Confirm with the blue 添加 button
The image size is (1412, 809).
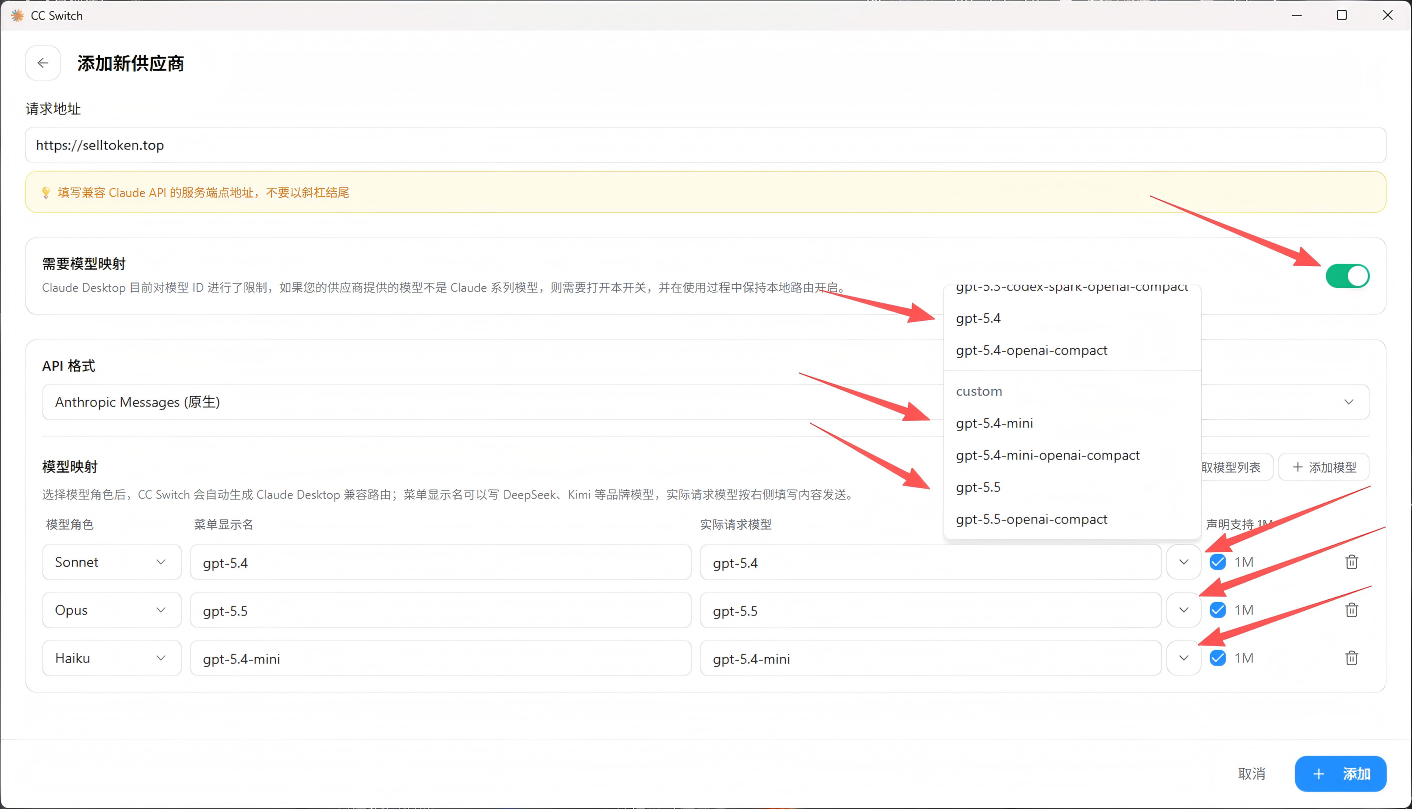click(1340, 774)
